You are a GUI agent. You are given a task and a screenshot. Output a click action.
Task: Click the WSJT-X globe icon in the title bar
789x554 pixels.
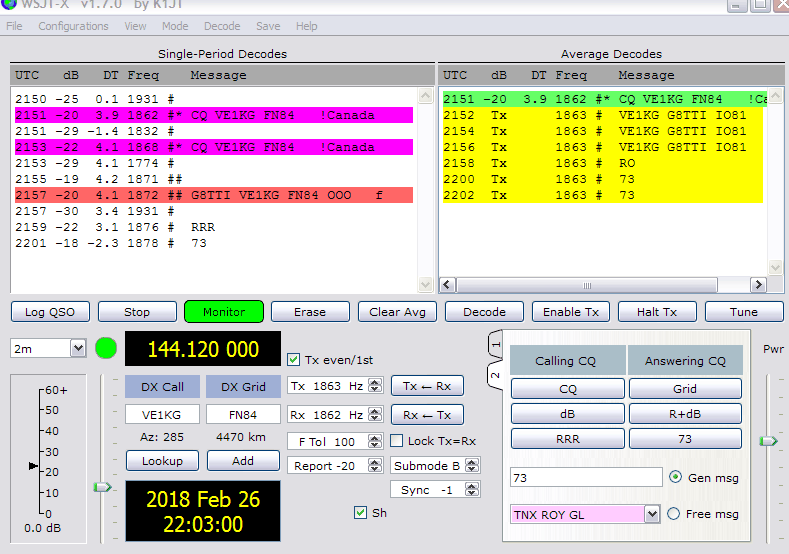point(9,4)
